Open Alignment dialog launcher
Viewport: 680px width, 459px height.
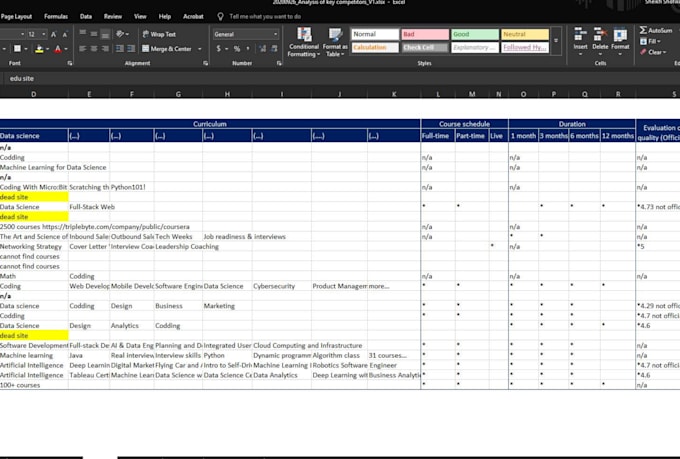pyautogui.click(x=206, y=63)
